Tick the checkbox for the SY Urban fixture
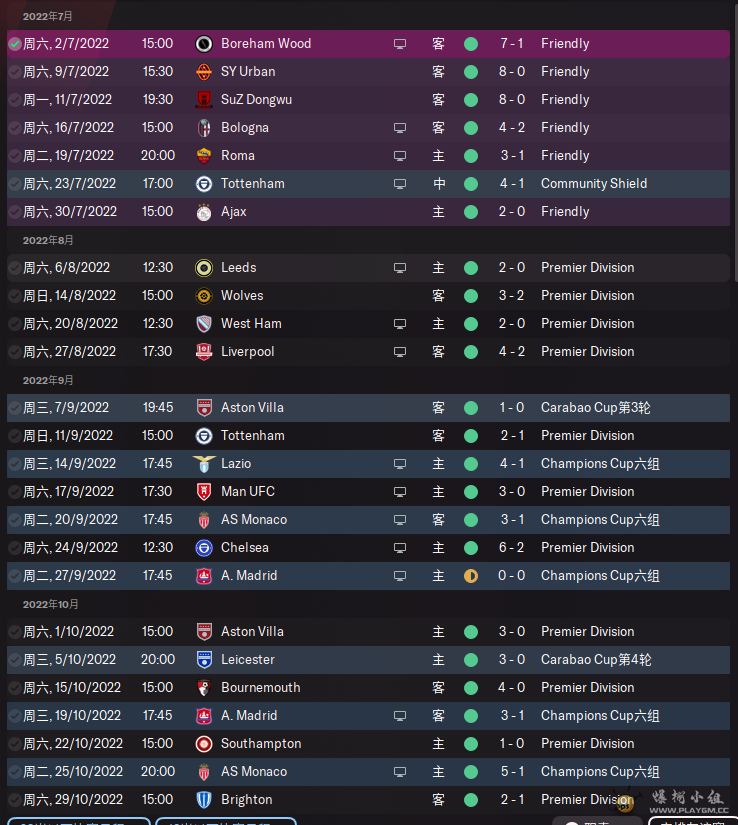 [15, 72]
